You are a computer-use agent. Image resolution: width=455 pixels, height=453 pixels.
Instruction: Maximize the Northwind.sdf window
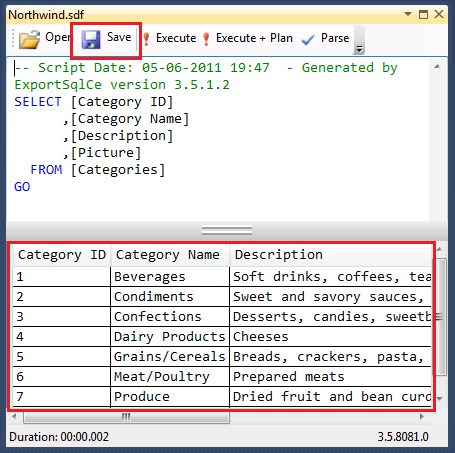(423, 14)
